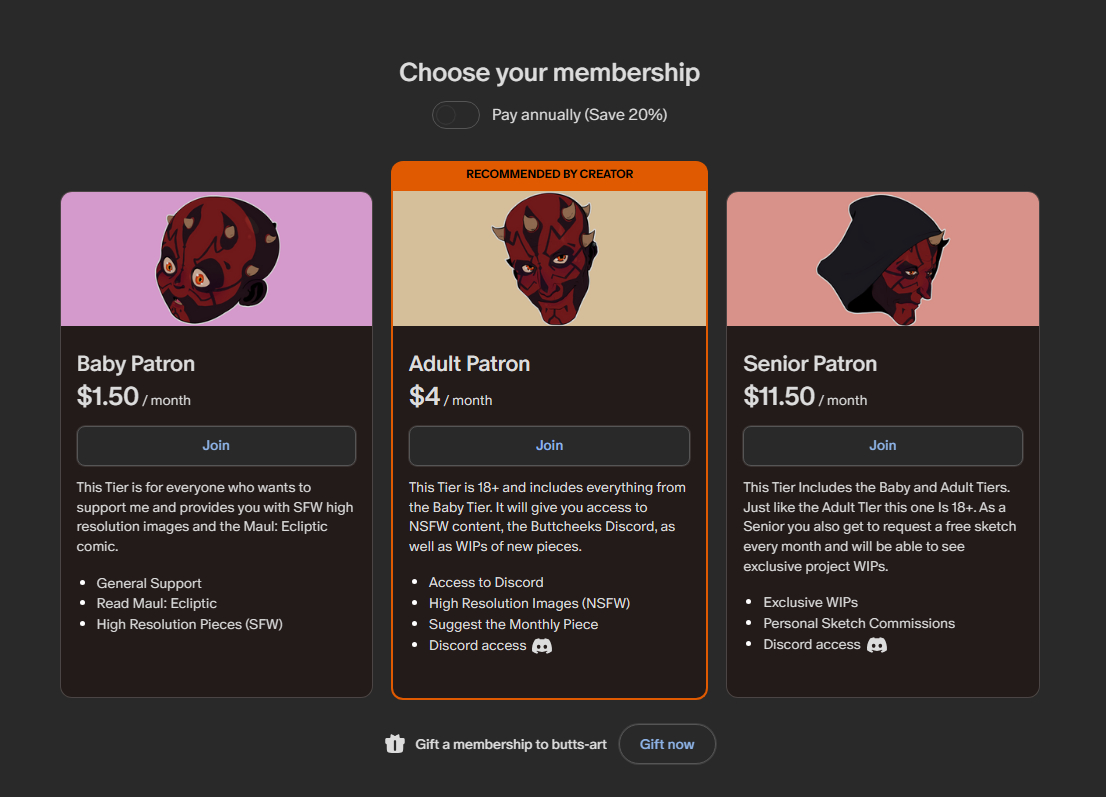
Task: Toggle the Pay annually switch
Action: pyautogui.click(x=455, y=115)
